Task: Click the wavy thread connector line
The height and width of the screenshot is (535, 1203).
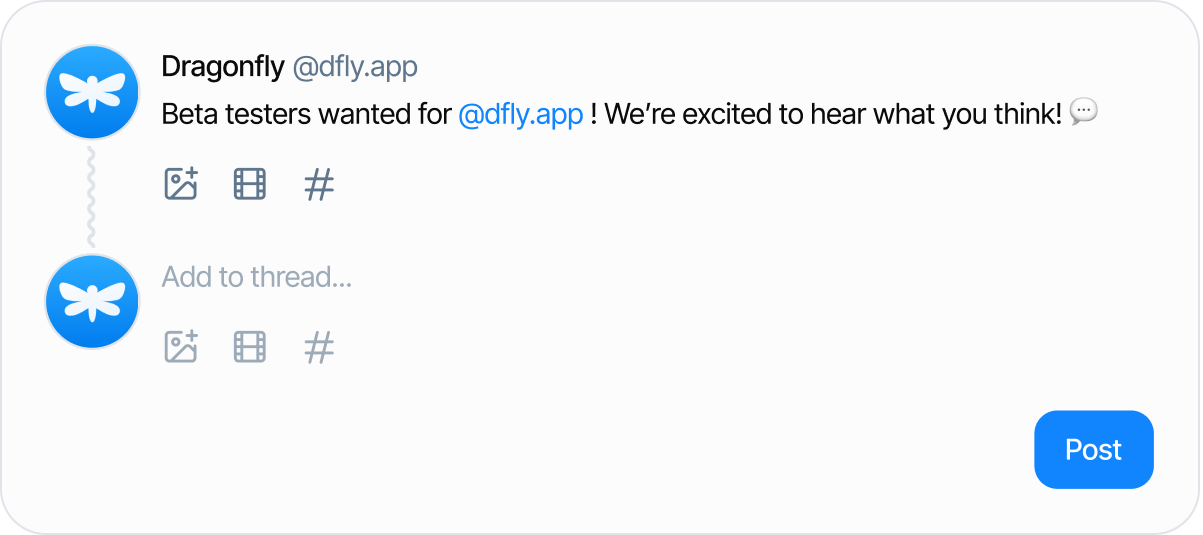Action: tap(91, 197)
